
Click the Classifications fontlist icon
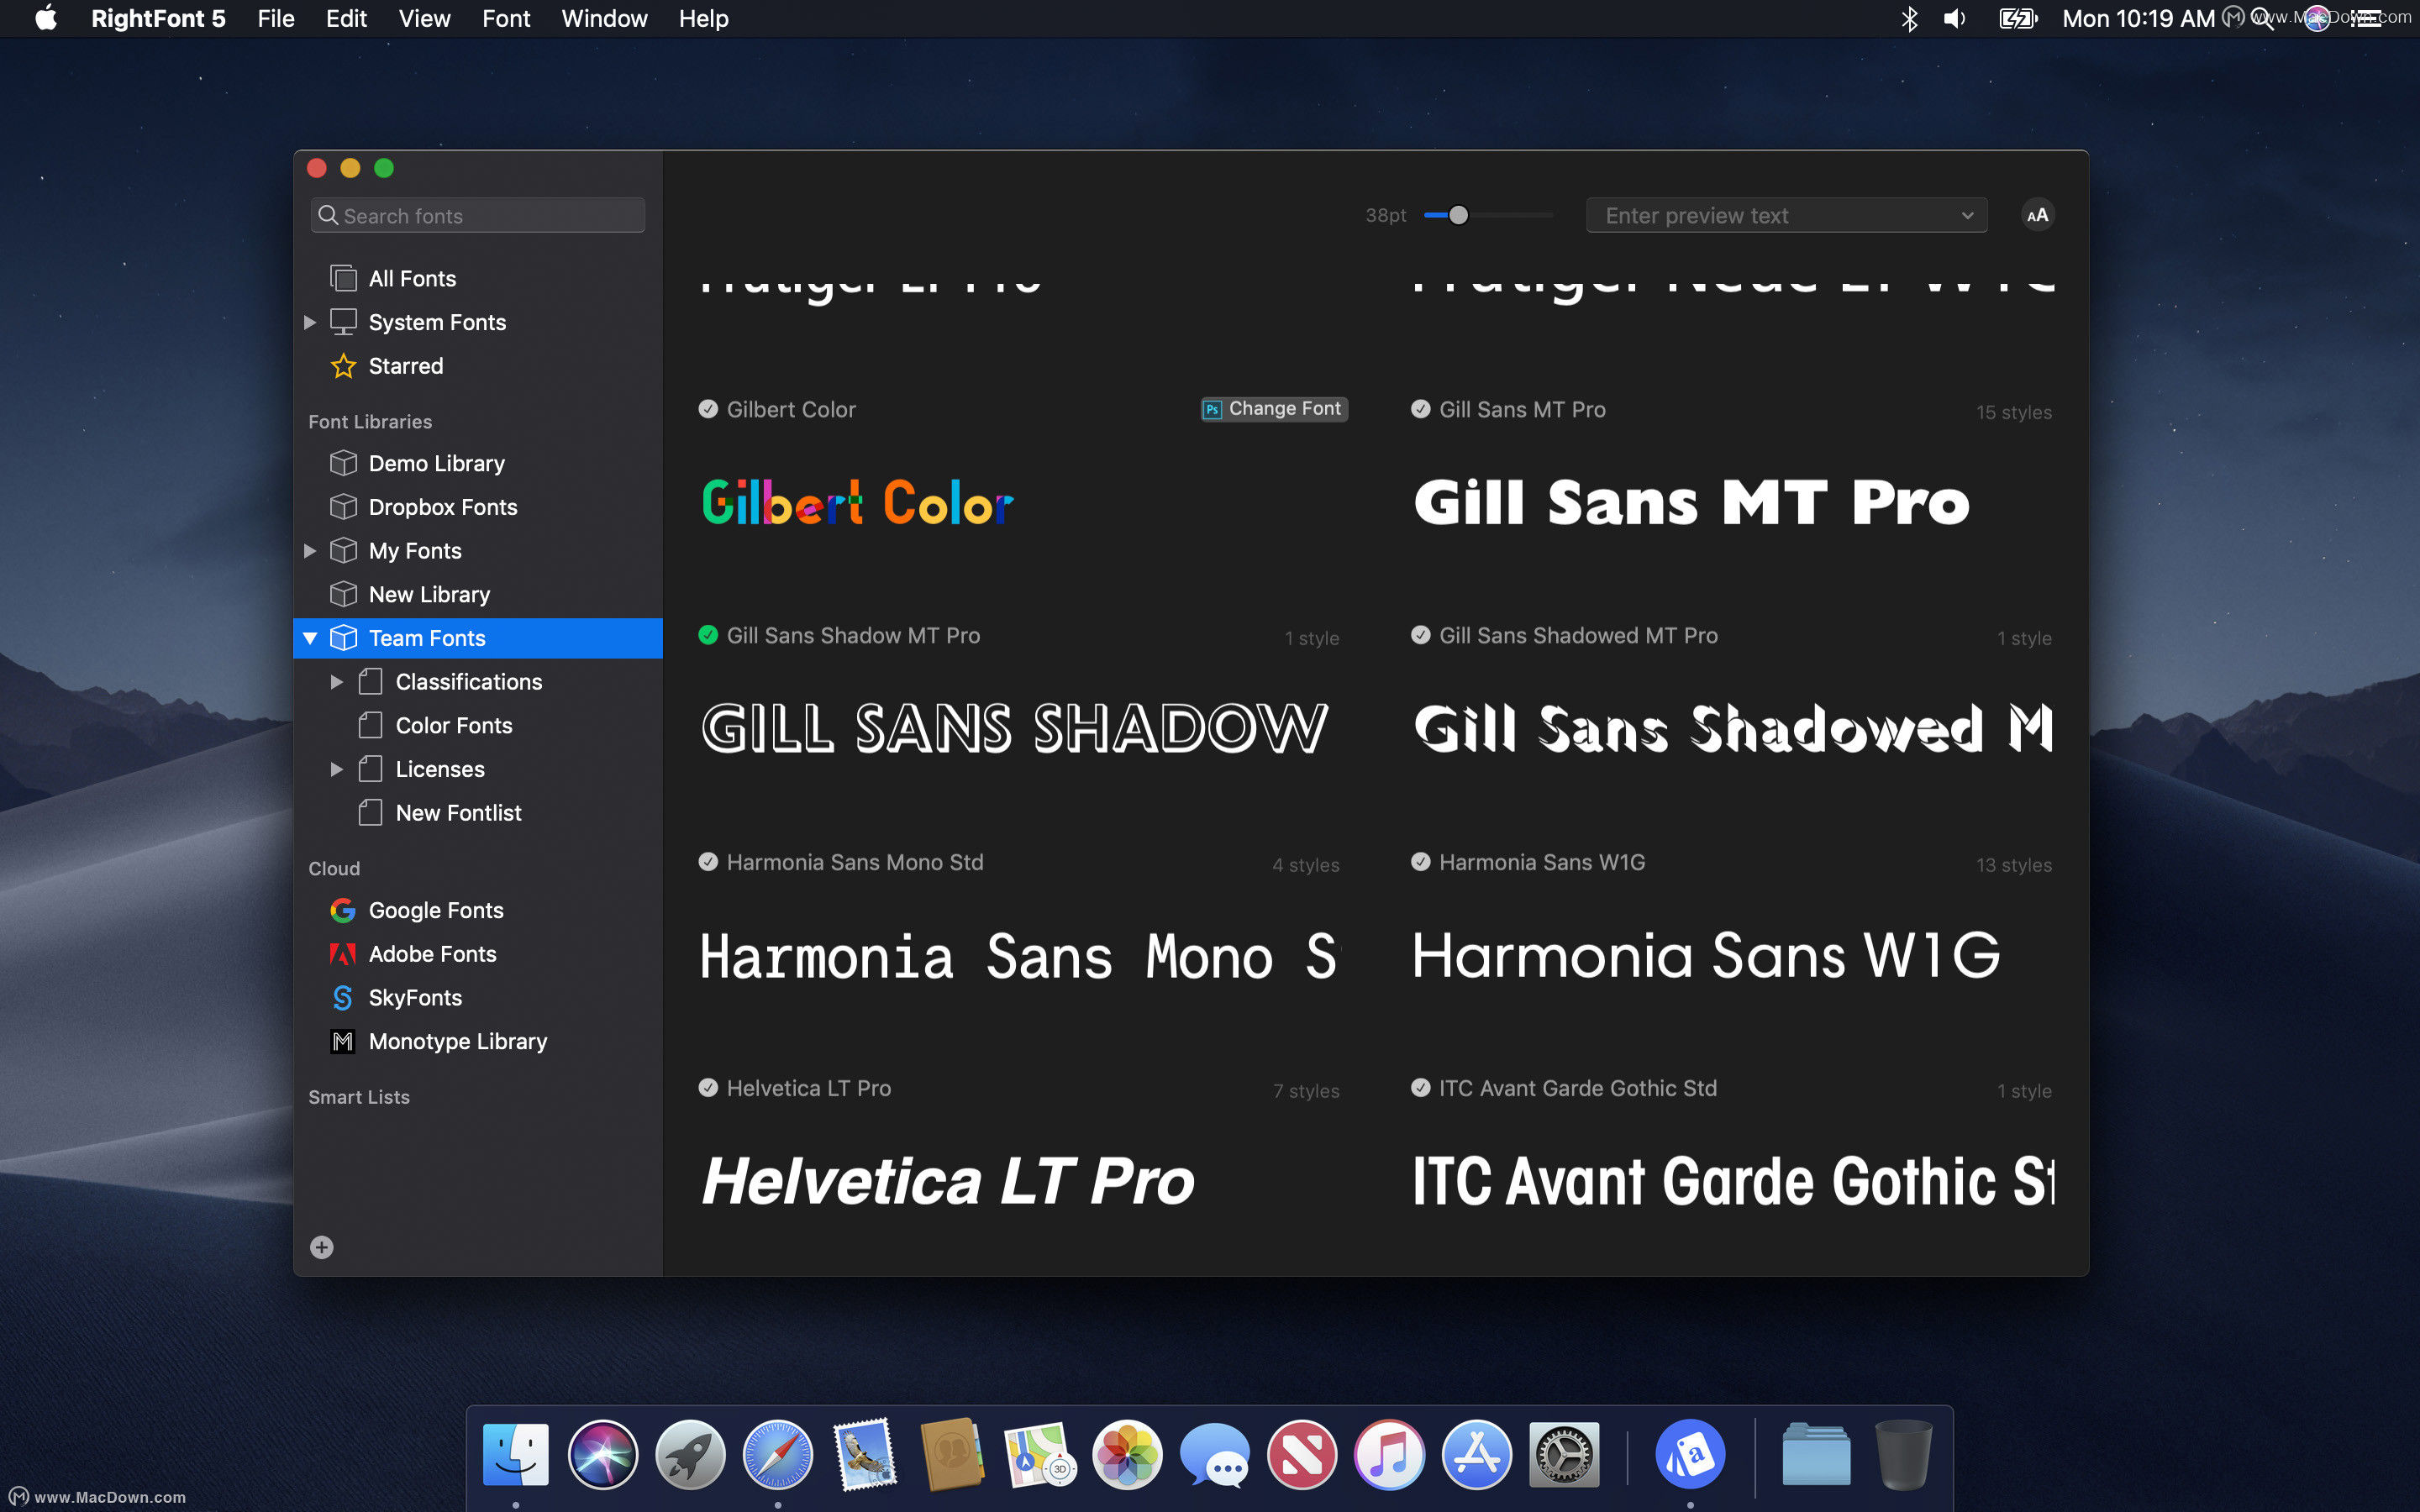pyautogui.click(x=370, y=682)
